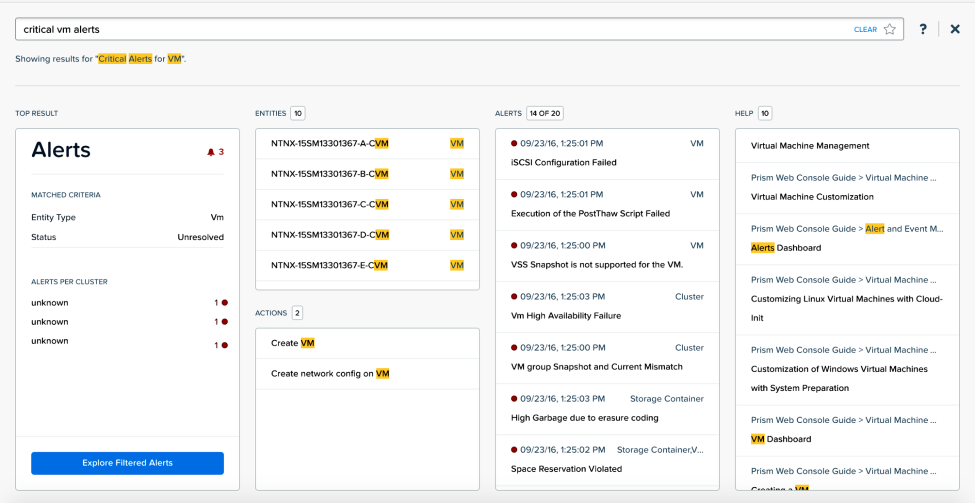The image size is (975, 503).
Task: Open help via the question mark icon
Action: (x=923, y=29)
